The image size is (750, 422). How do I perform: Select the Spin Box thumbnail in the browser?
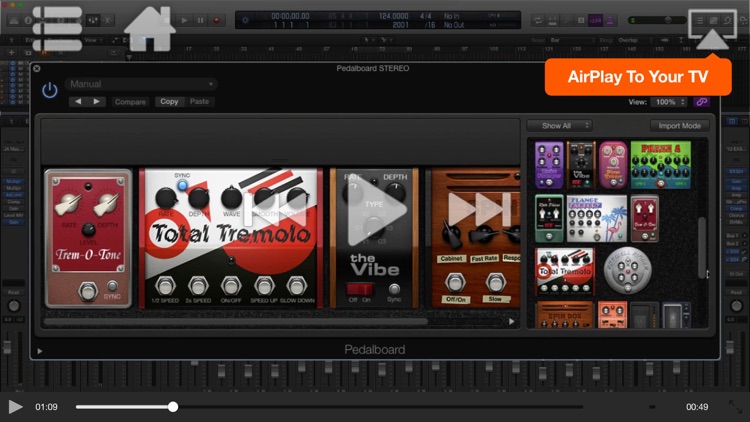pyautogui.click(x=564, y=315)
